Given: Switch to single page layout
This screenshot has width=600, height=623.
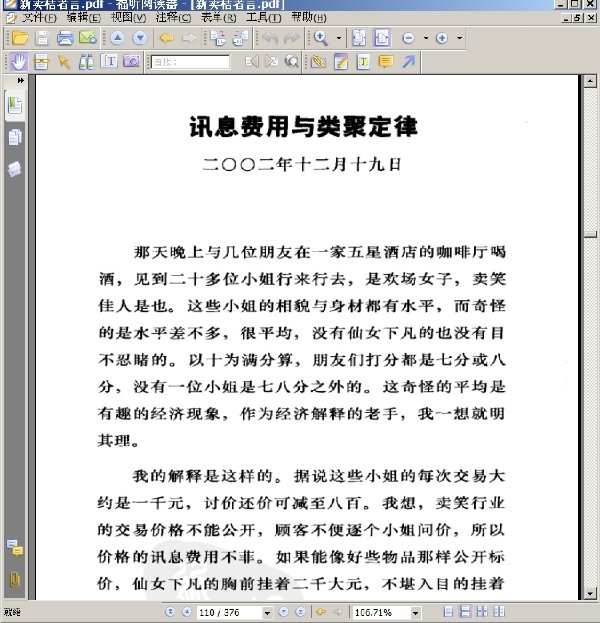Looking at the screenshot, I should coord(448,611).
